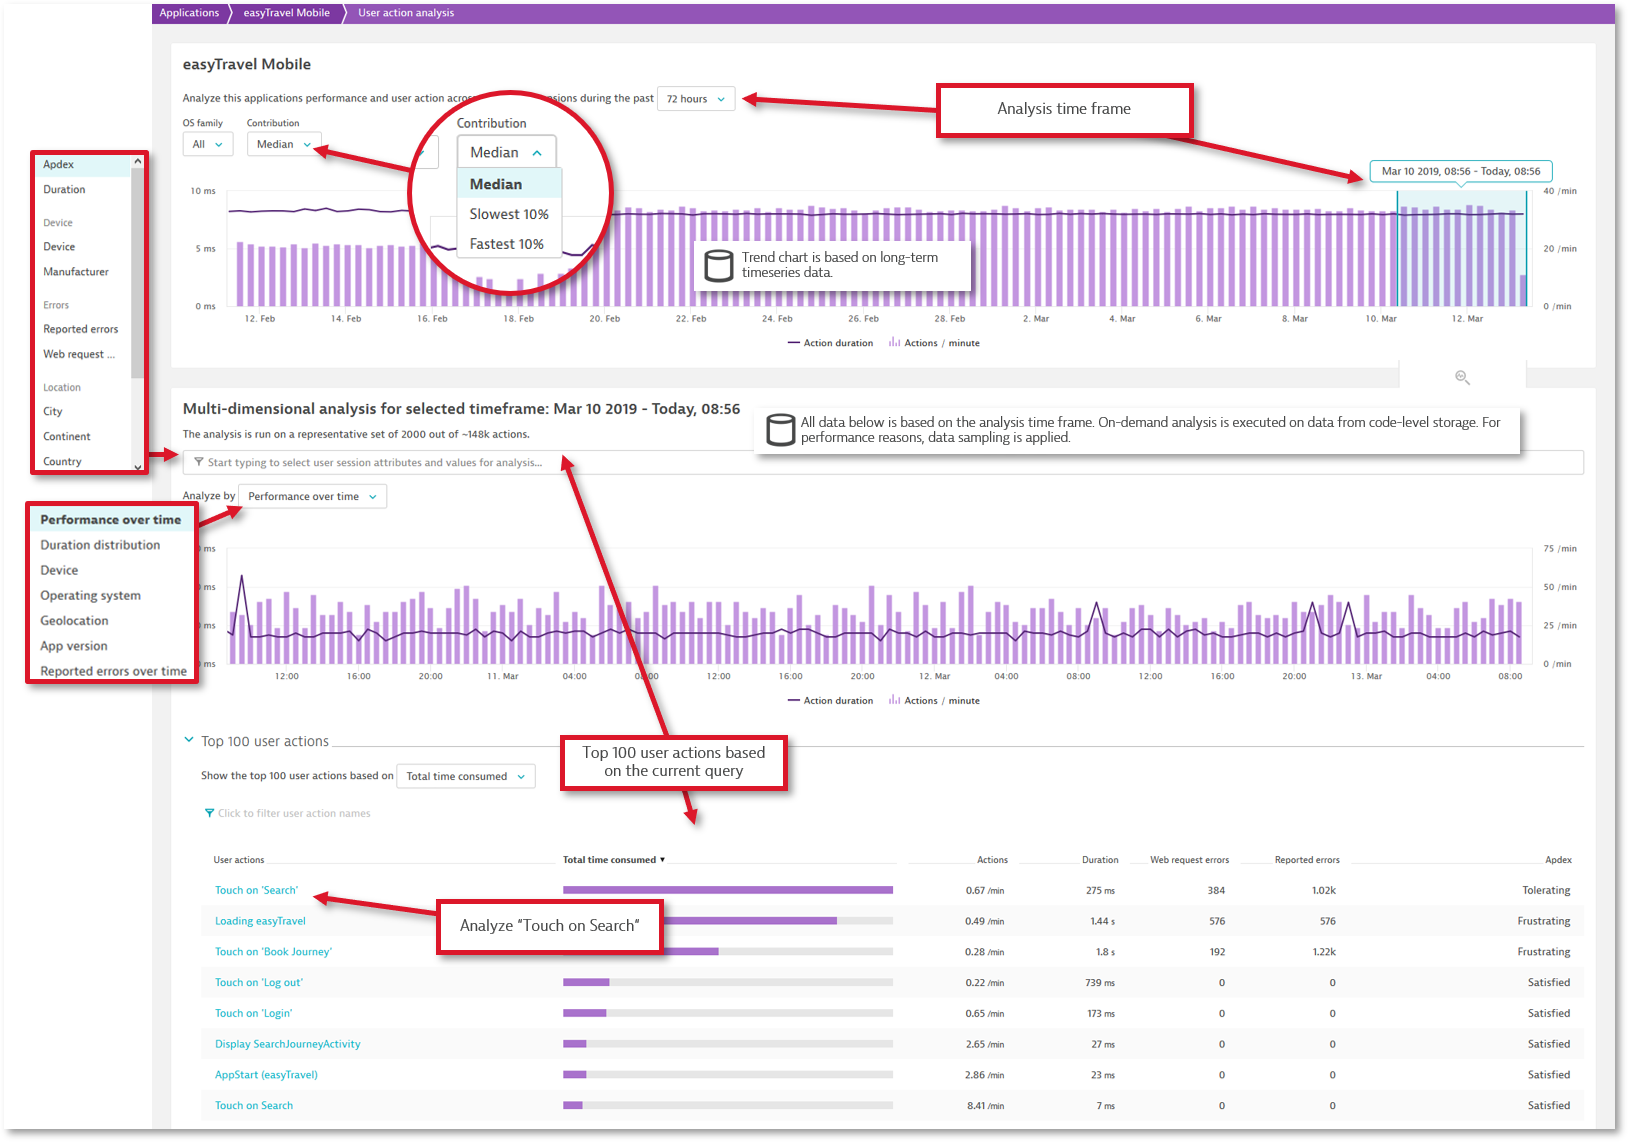Choose Operating system analysis option

(x=90, y=595)
